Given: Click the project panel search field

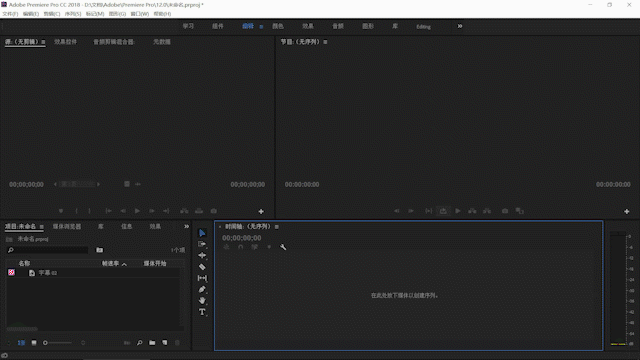Looking at the screenshot, I should click(47, 250).
